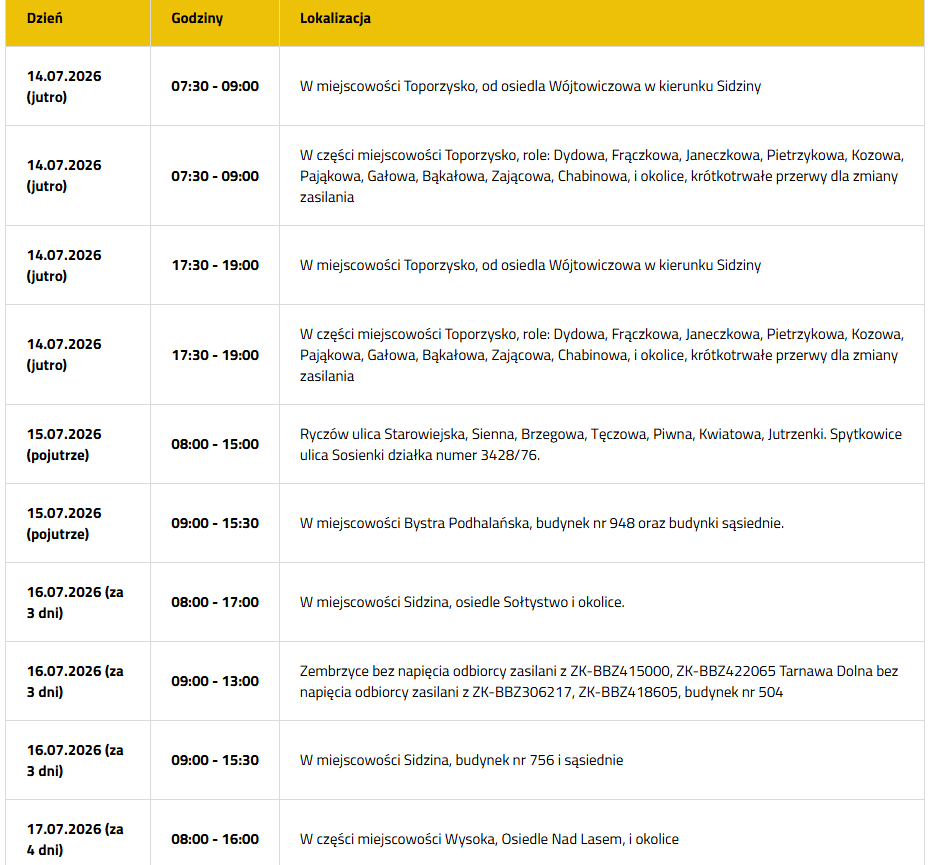Click Zembrzyce bez napięcia location text
The height and width of the screenshot is (865, 931).
tap(599, 682)
